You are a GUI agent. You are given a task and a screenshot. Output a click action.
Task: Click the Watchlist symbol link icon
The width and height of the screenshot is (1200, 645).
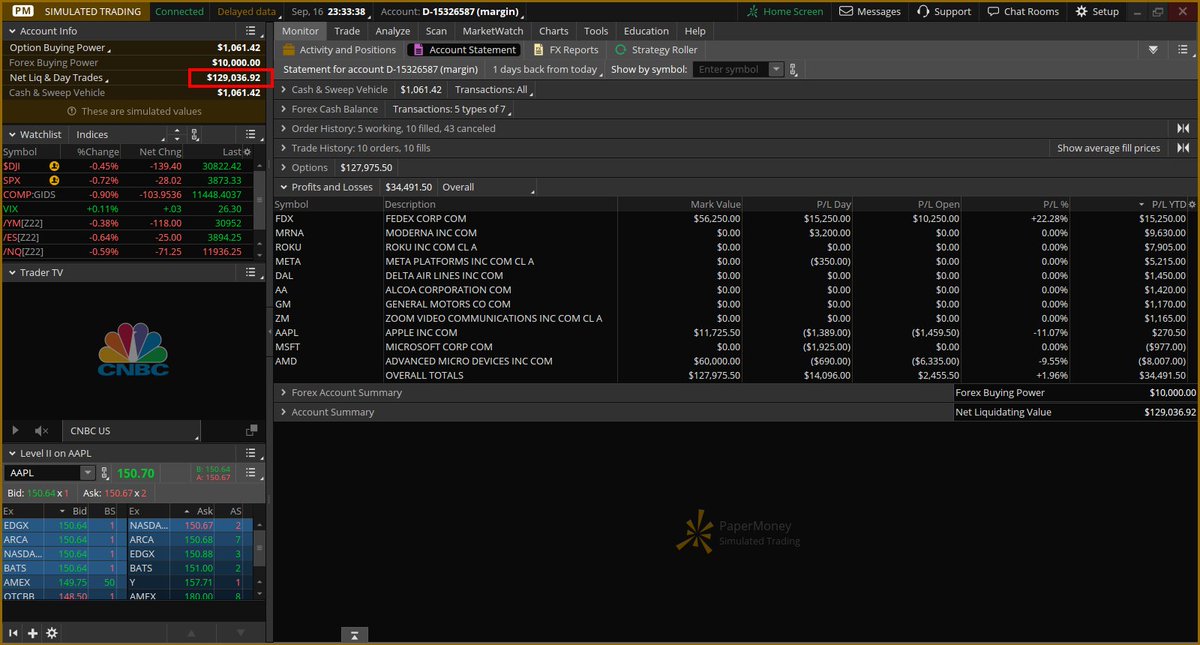[x=194, y=134]
